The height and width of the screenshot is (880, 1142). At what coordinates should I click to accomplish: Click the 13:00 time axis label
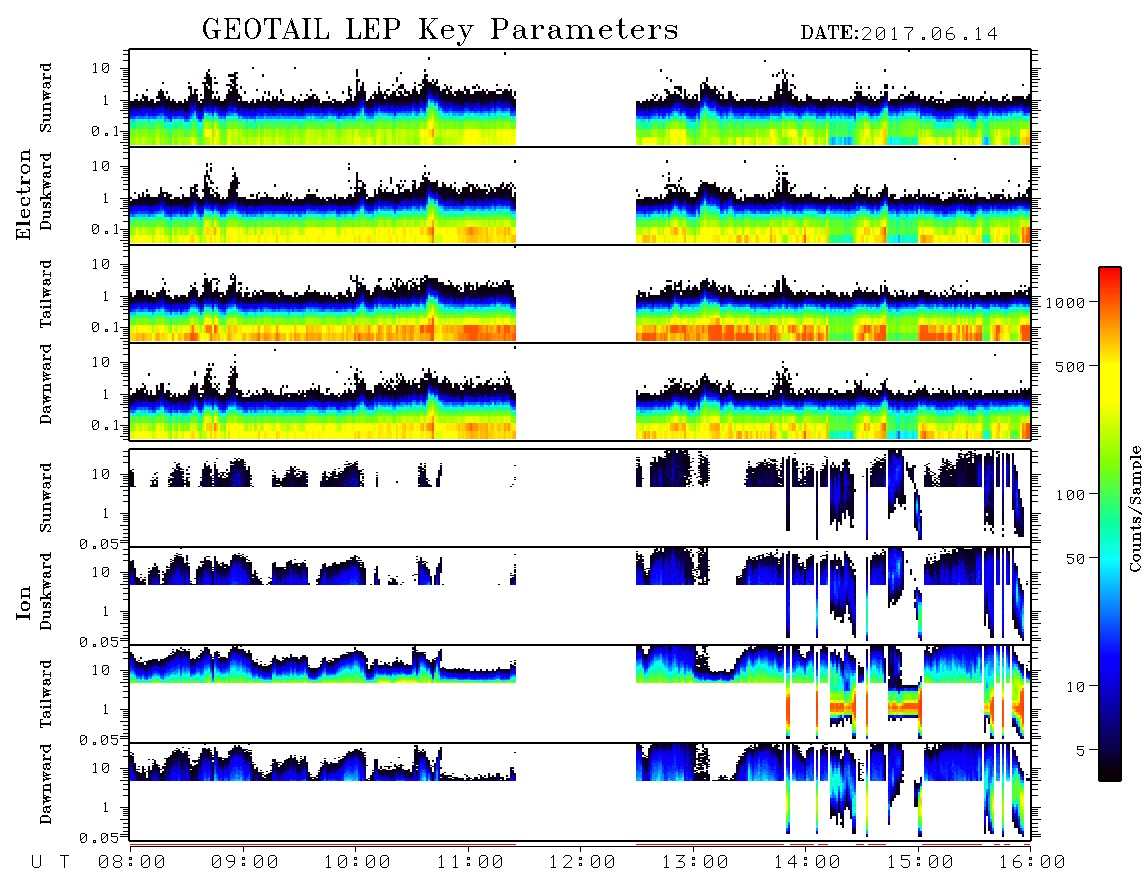pos(695,862)
